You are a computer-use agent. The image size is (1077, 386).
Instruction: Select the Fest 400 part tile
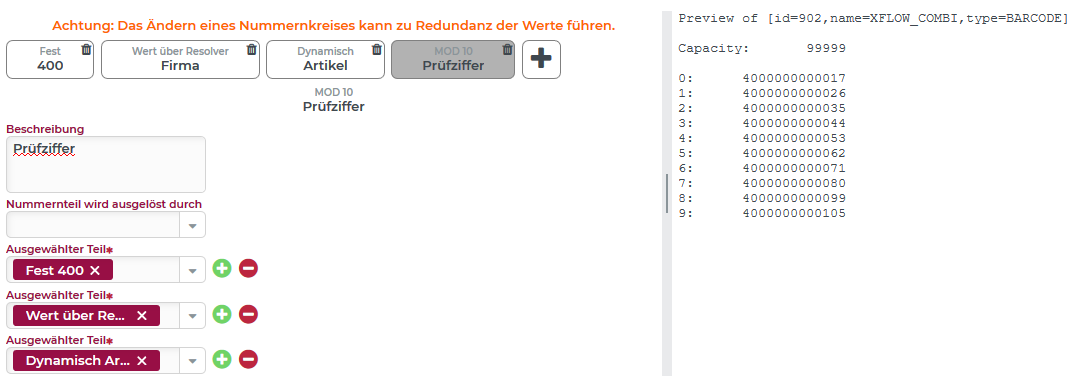[x=50, y=59]
